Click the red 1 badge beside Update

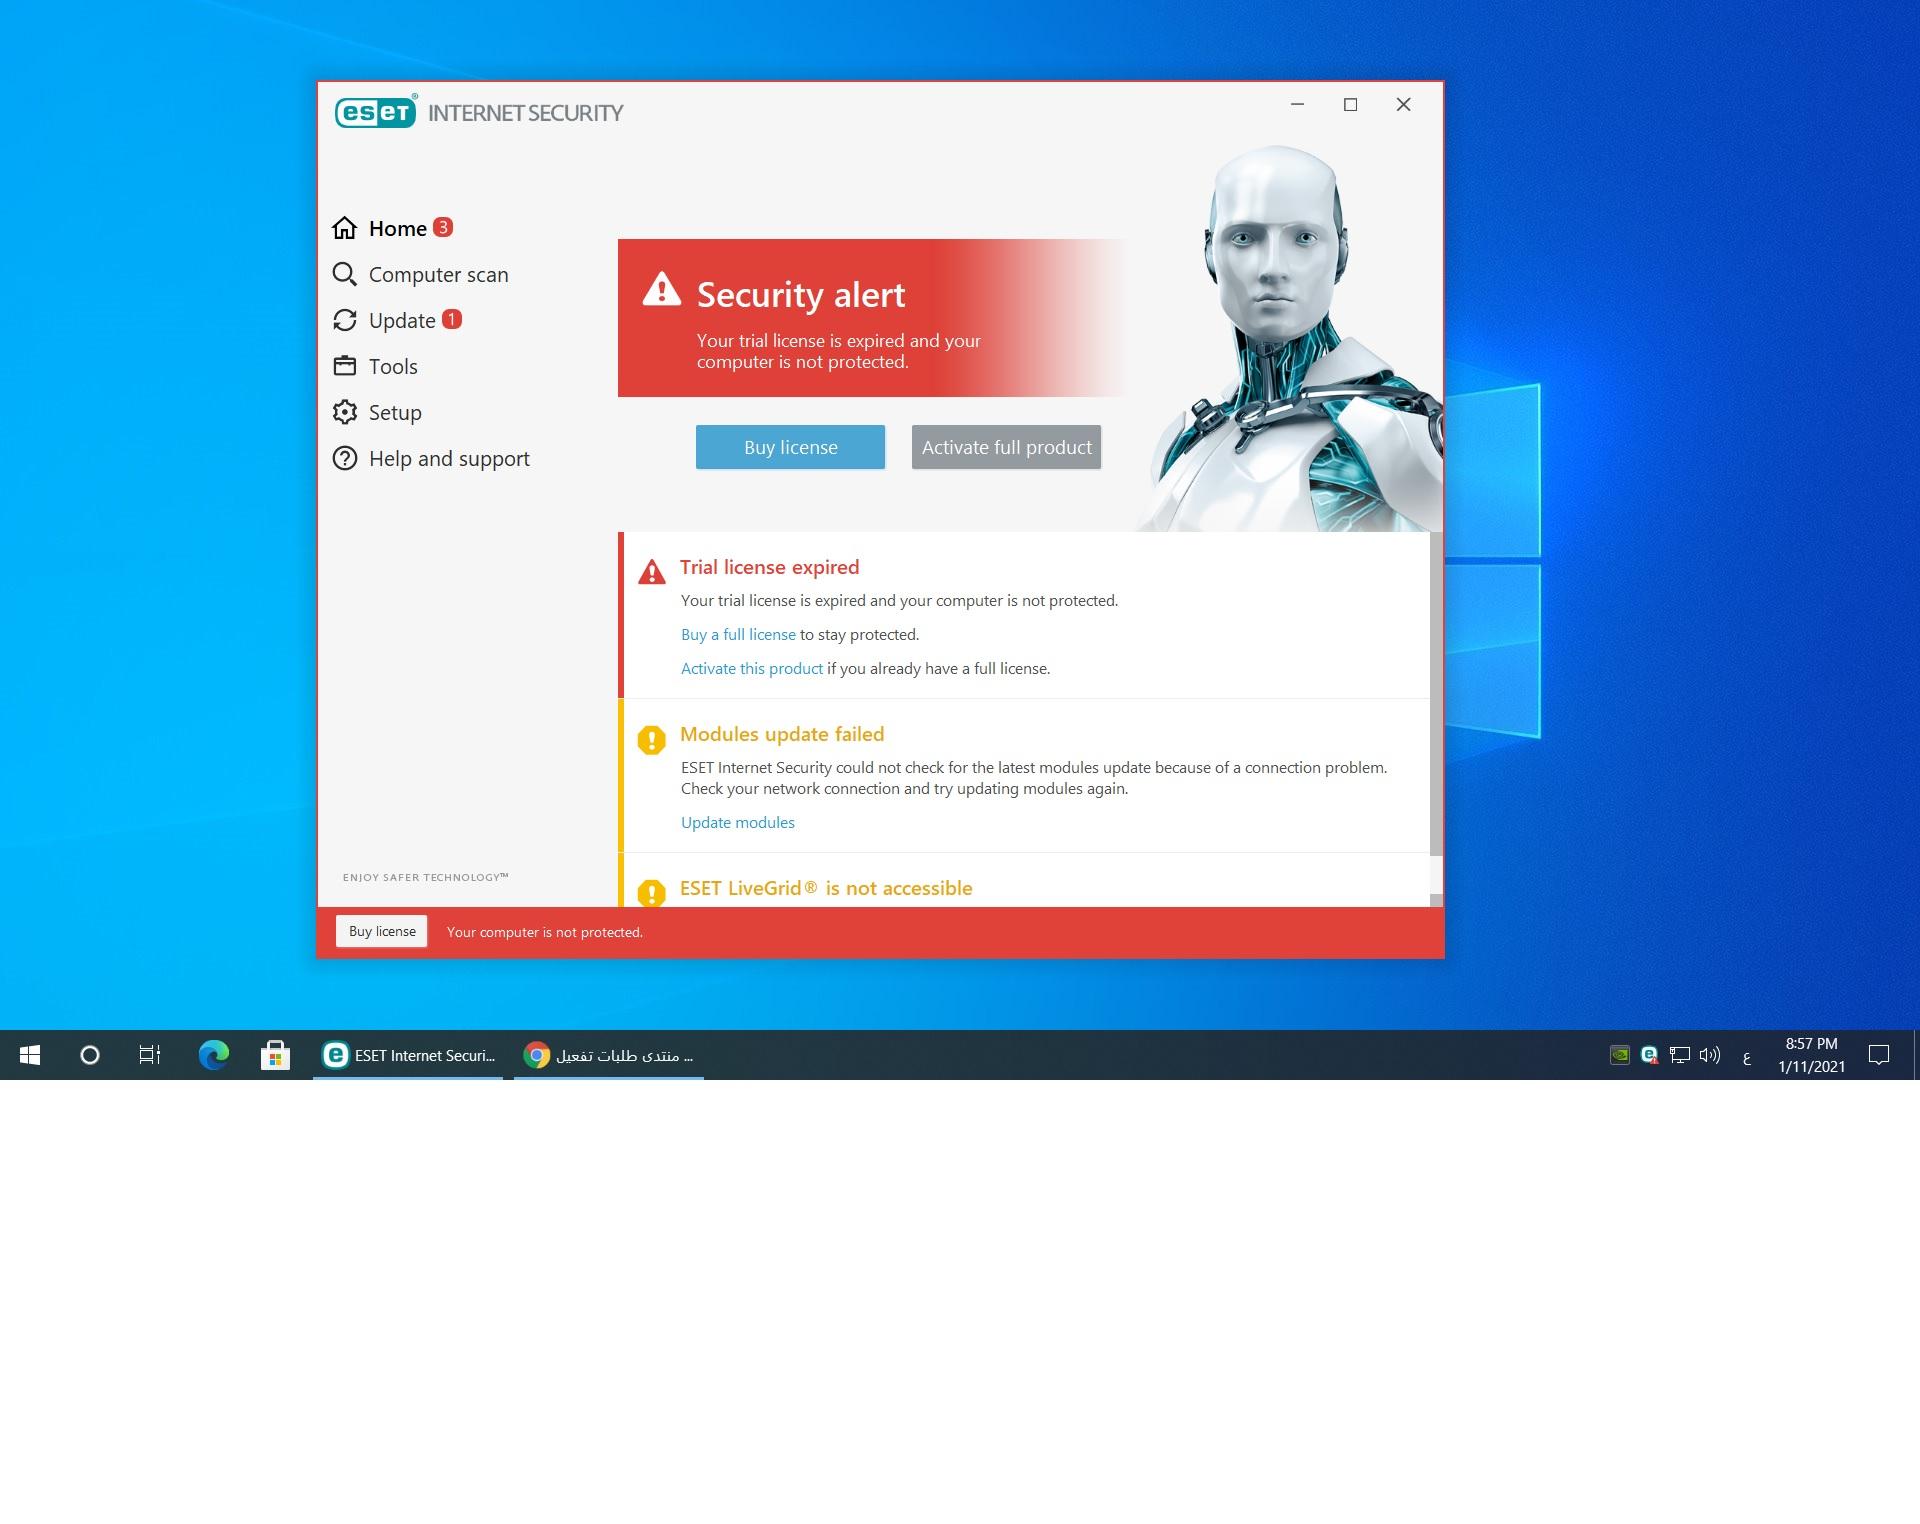click(x=452, y=319)
